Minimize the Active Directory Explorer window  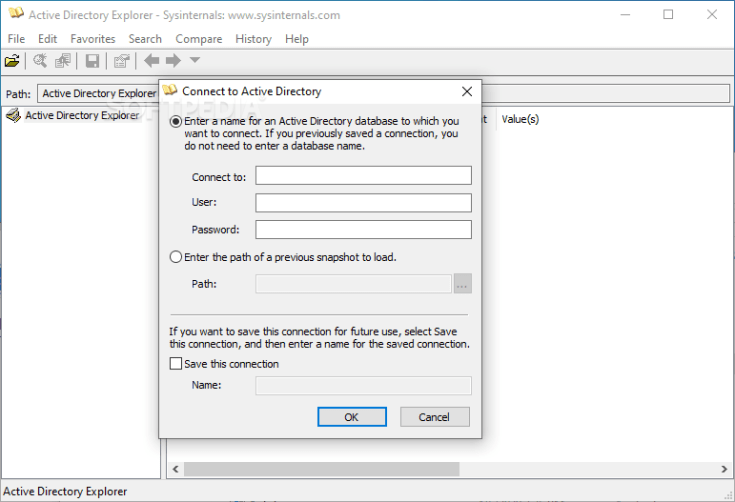625,15
